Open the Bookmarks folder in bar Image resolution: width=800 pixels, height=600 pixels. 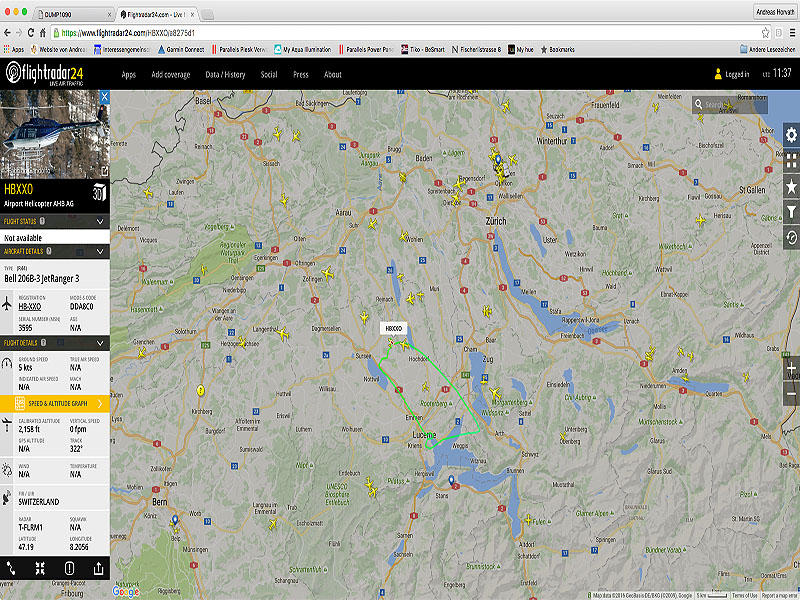(558, 49)
